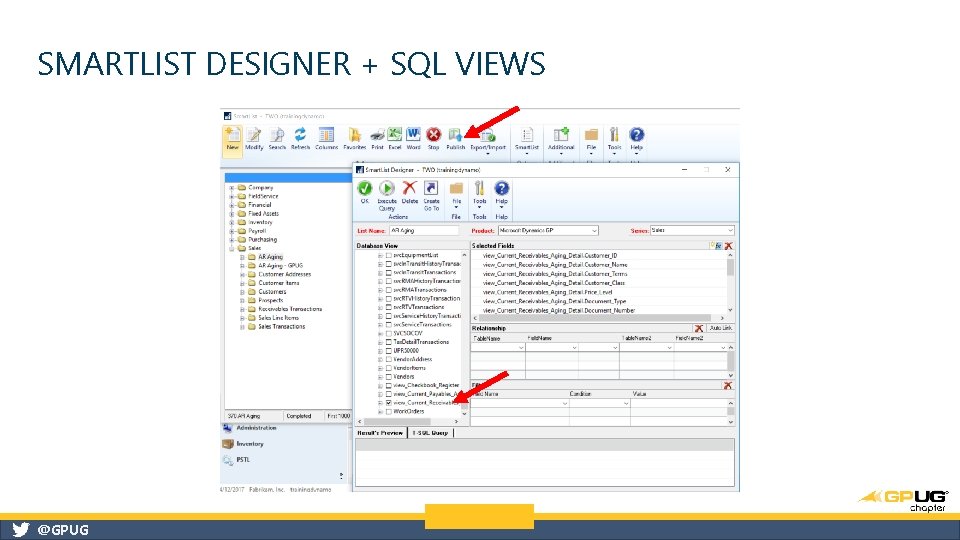Click the Auto Link button
This screenshot has width=960, height=540.
[720, 328]
